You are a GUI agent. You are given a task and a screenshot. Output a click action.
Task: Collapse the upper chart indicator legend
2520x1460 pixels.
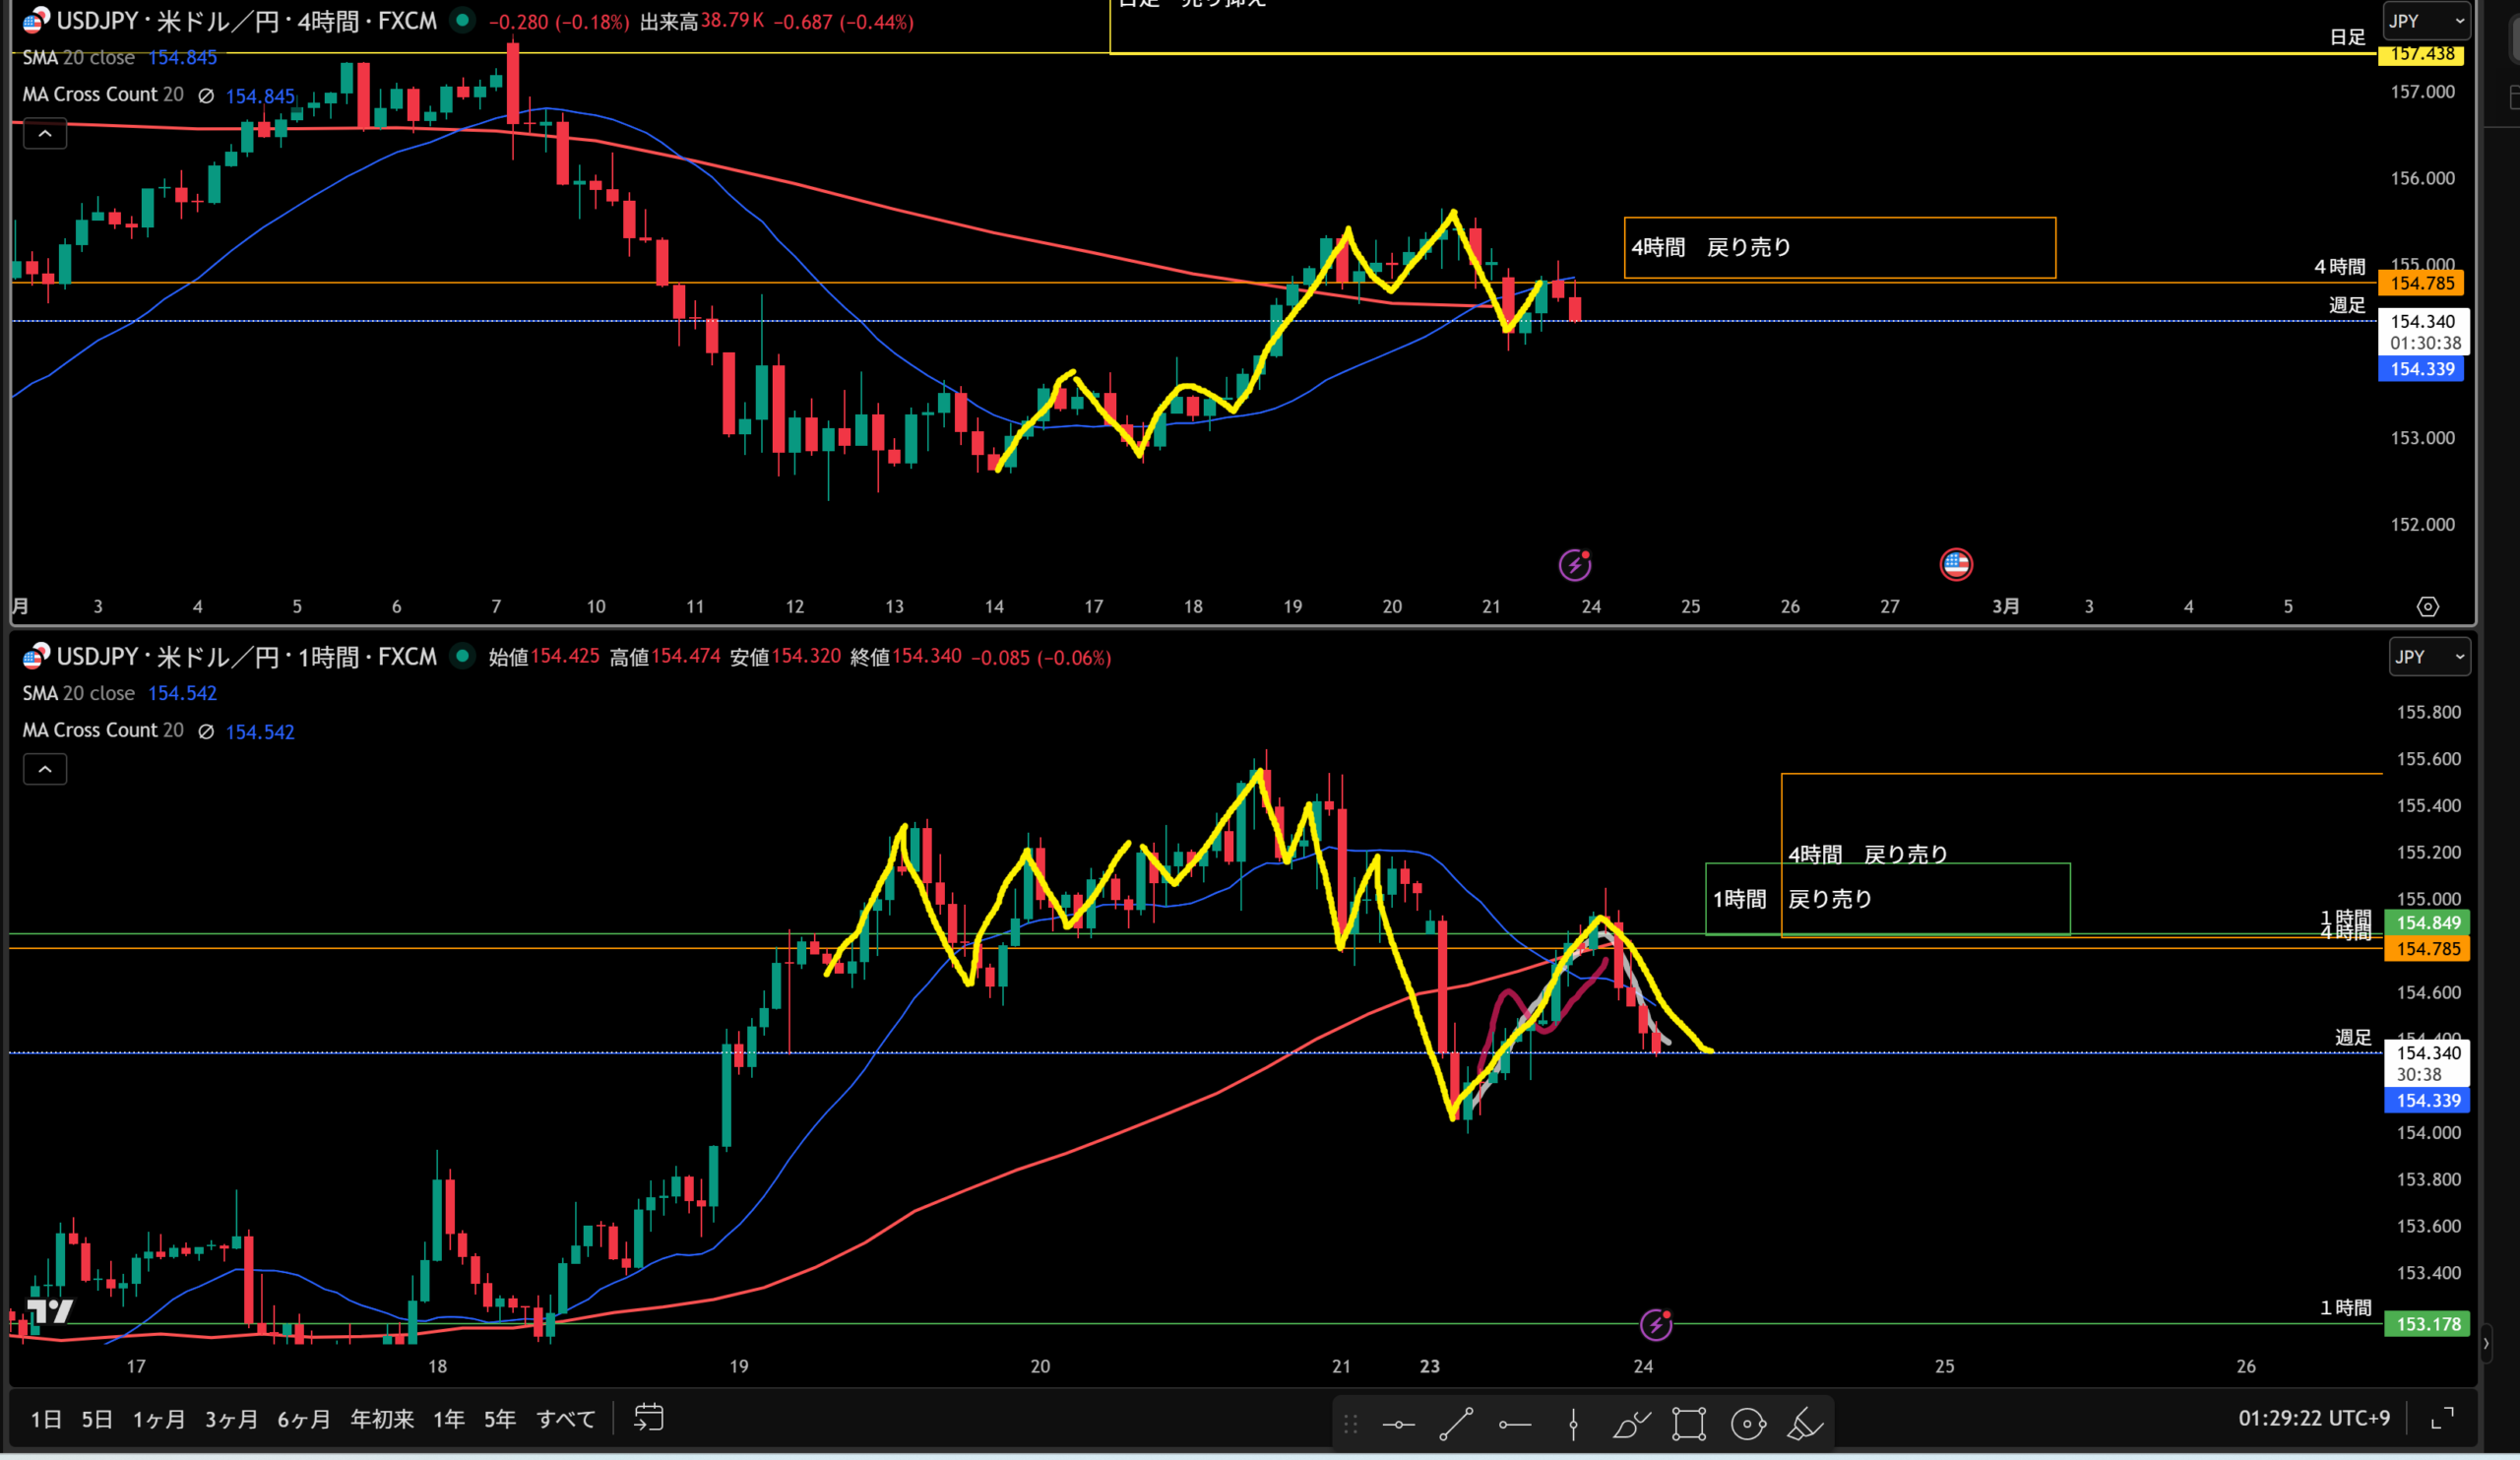pos(45,133)
